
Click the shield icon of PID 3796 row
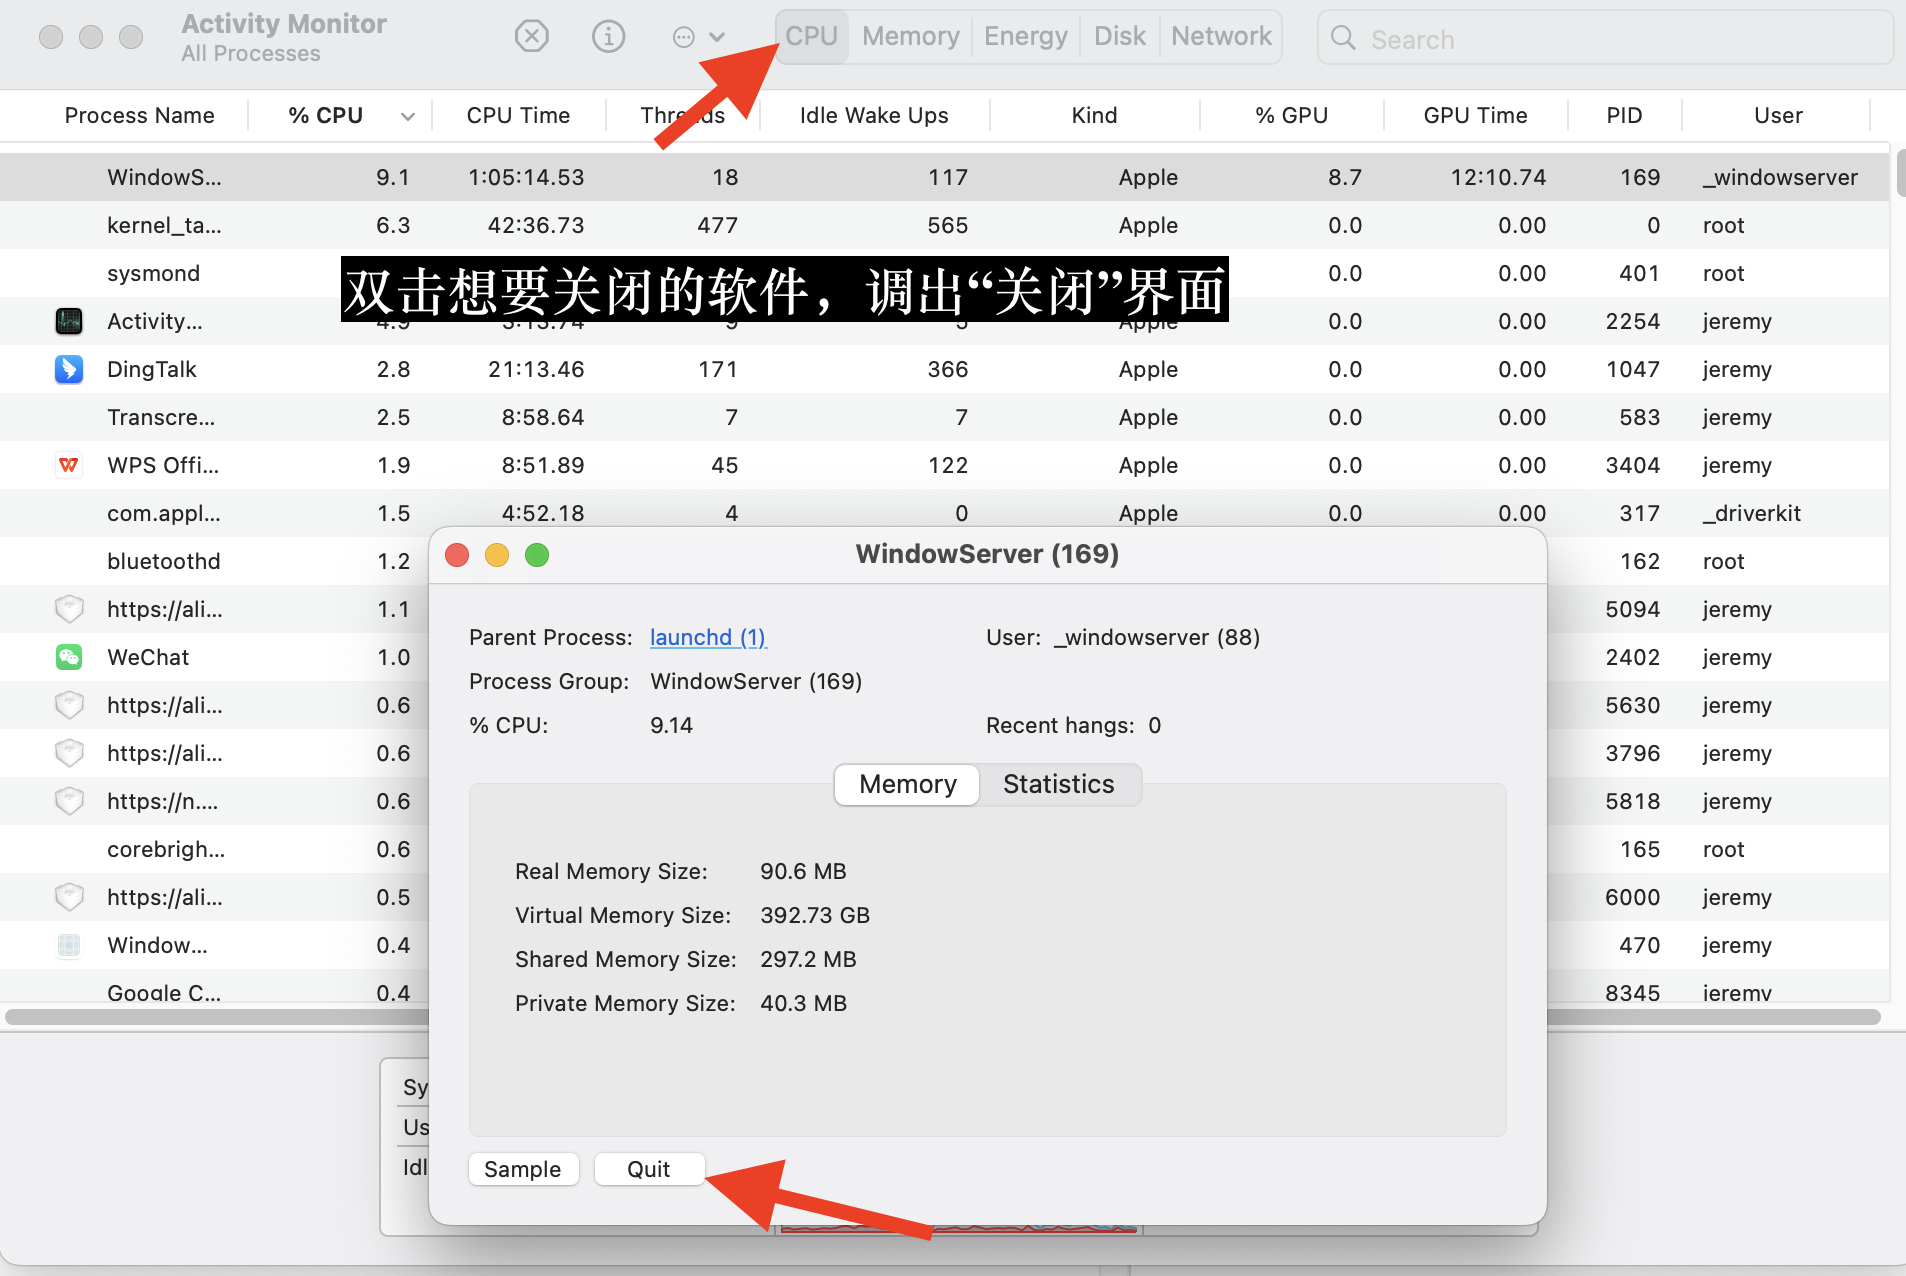(x=69, y=753)
